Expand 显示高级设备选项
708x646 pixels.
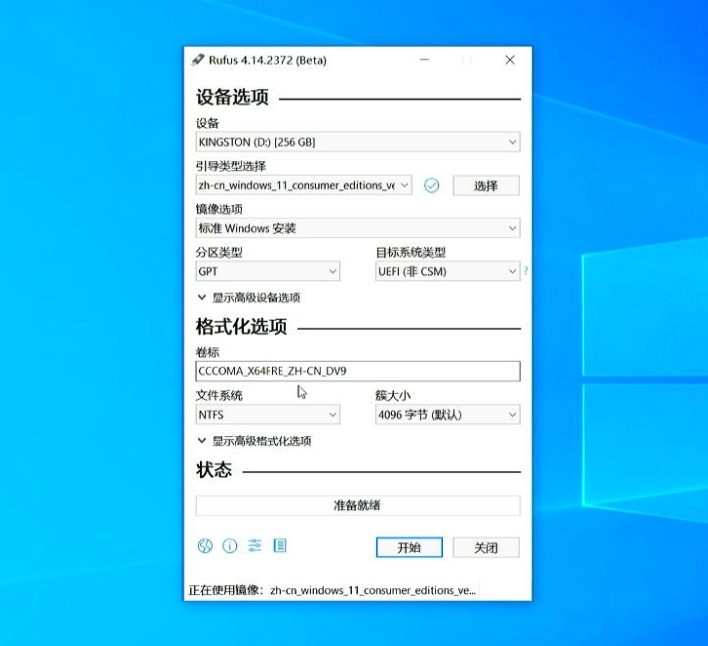coord(249,297)
